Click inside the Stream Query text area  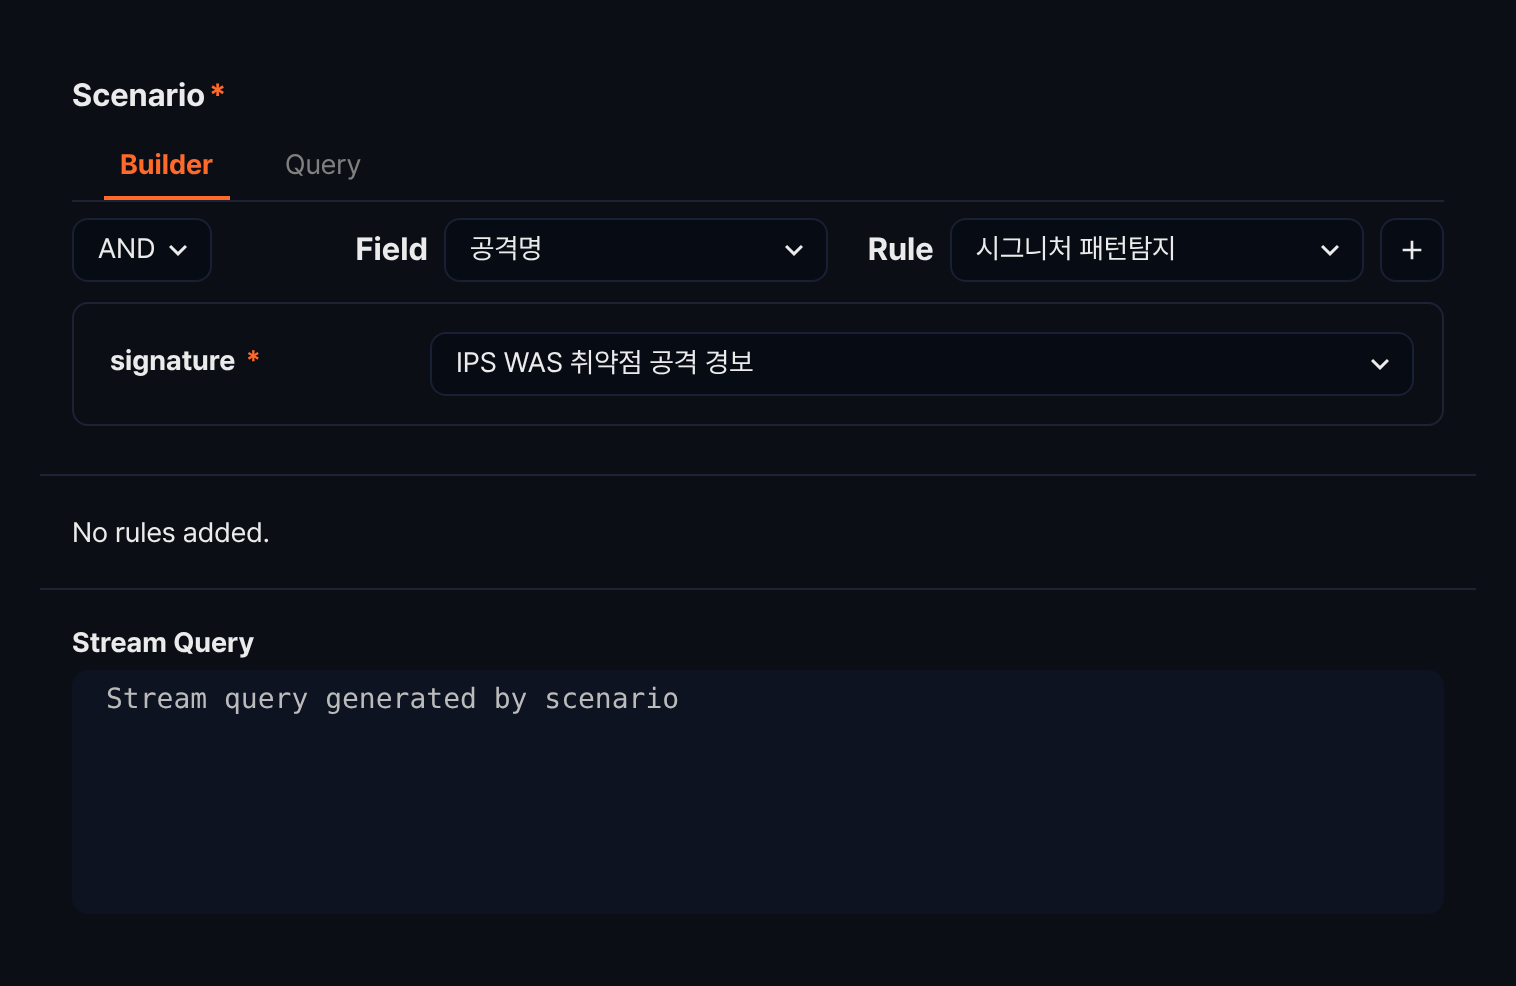coord(758,792)
